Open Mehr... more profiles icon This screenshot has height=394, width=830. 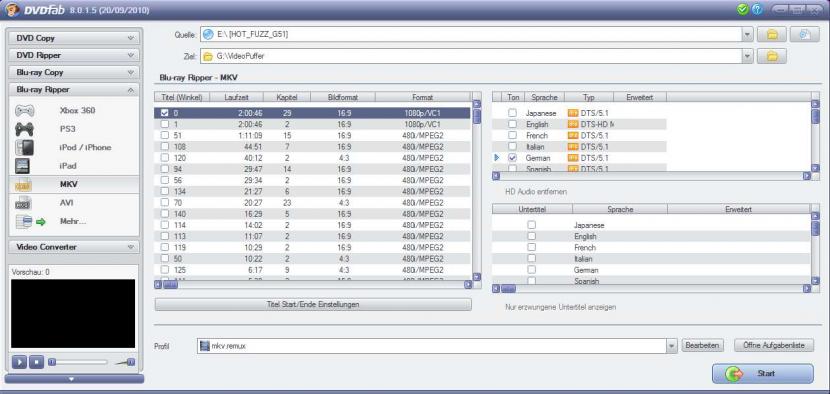pos(31,222)
